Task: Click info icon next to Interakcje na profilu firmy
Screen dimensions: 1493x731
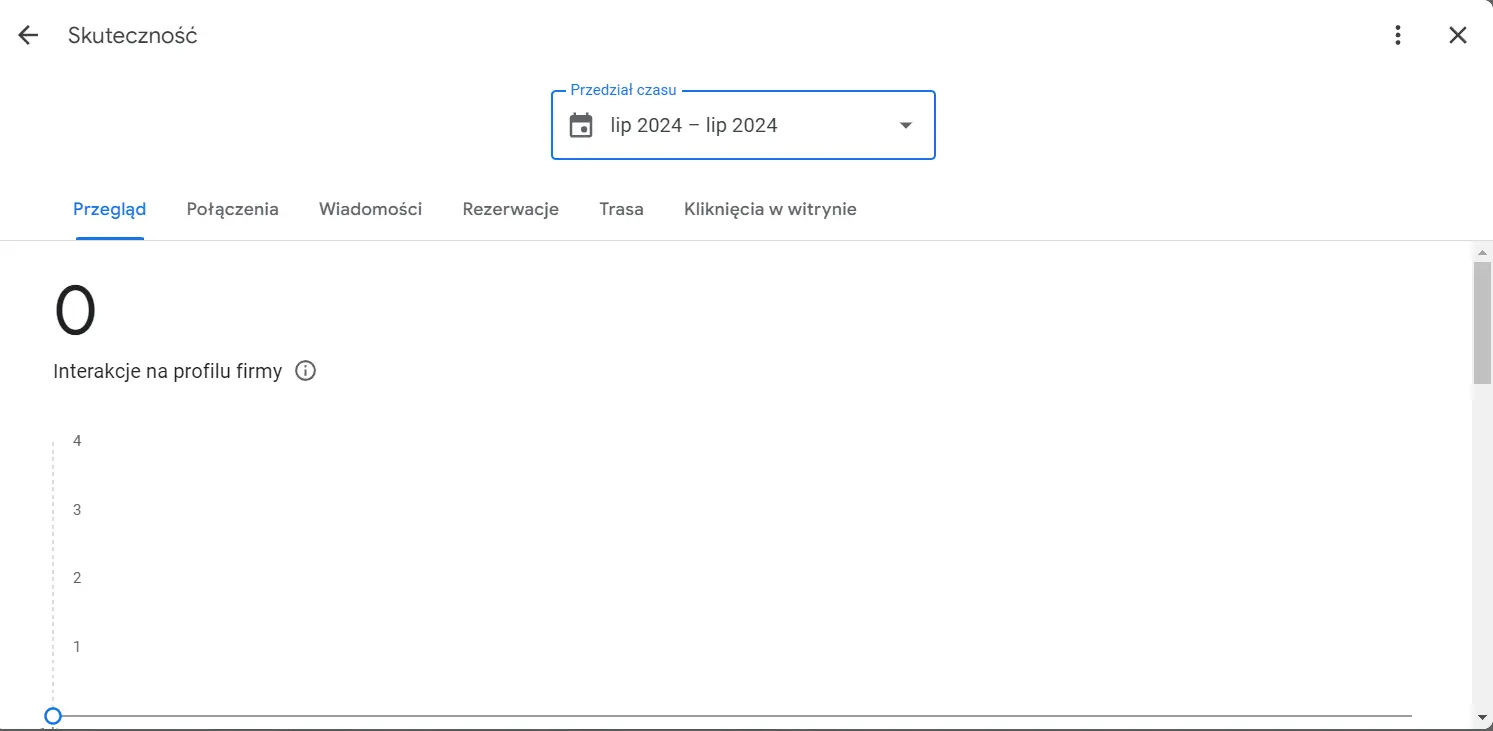Action: tap(306, 371)
